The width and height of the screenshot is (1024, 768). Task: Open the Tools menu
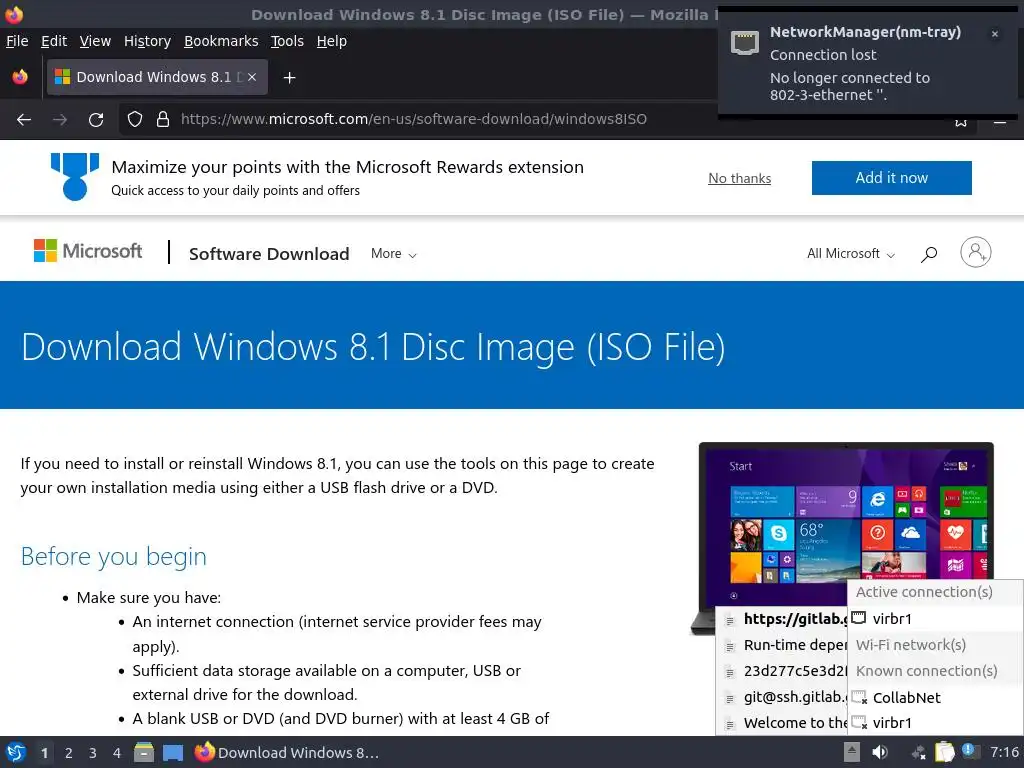coord(287,41)
